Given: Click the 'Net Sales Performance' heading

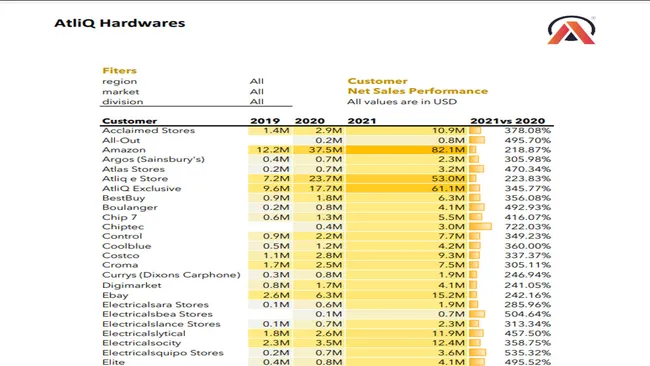Looking at the screenshot, I should [x=417, y=91].
